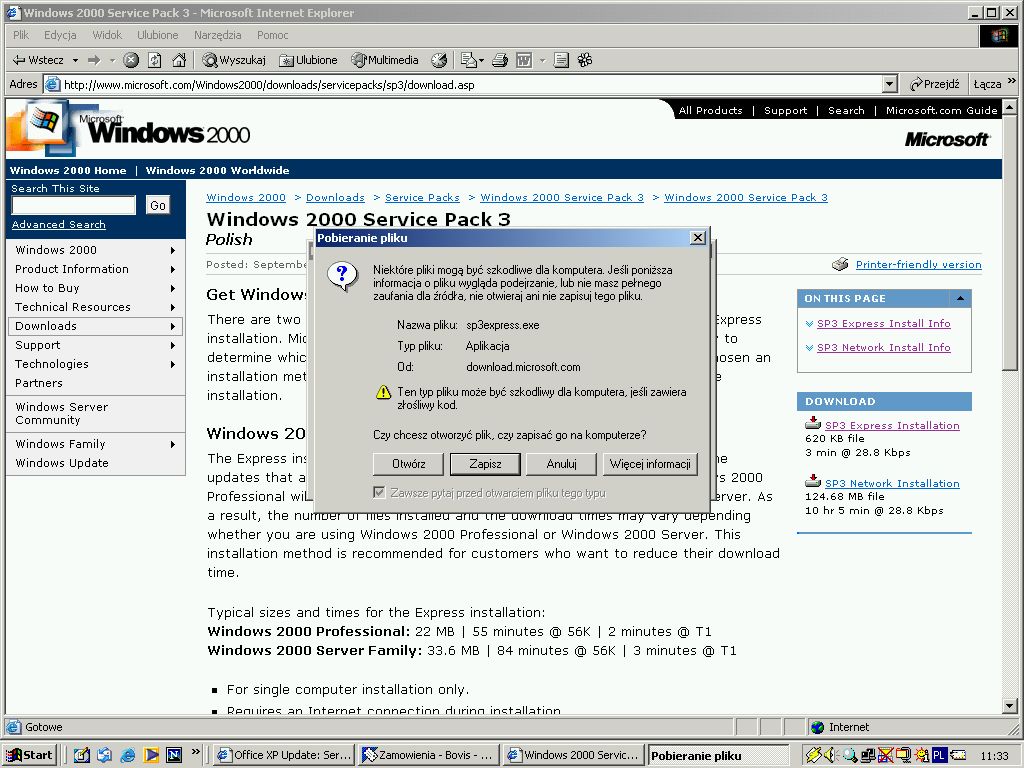Click the Service Packs breadcrumb link
This screenshot has width=1024, height=768.
422,197
